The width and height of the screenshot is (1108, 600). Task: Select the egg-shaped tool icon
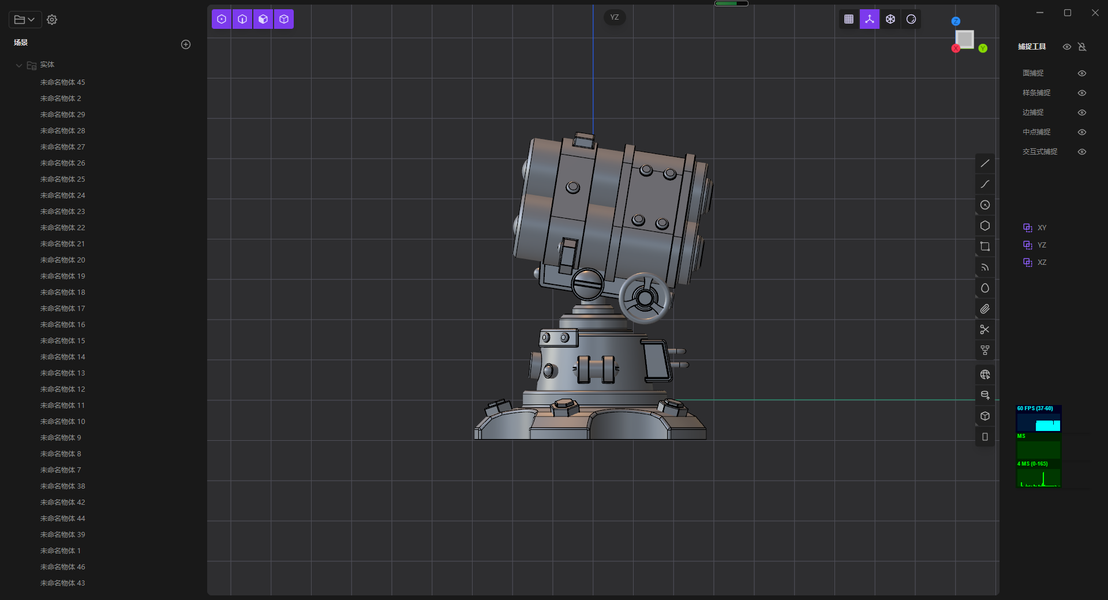(985, 288)
